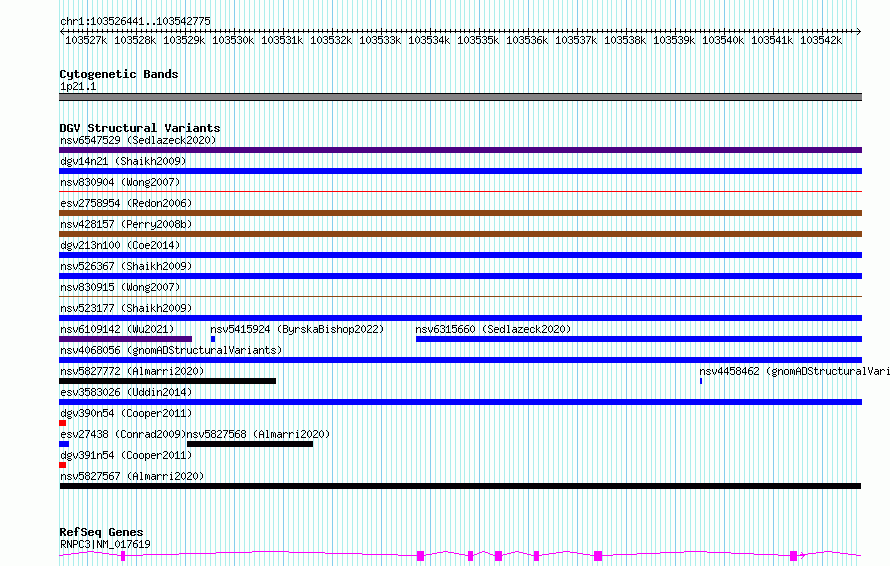Click the brown nsv428157 variant bar
Image resolution: width=890 pixels, height=566 pixels.
[x=460, y=234]
